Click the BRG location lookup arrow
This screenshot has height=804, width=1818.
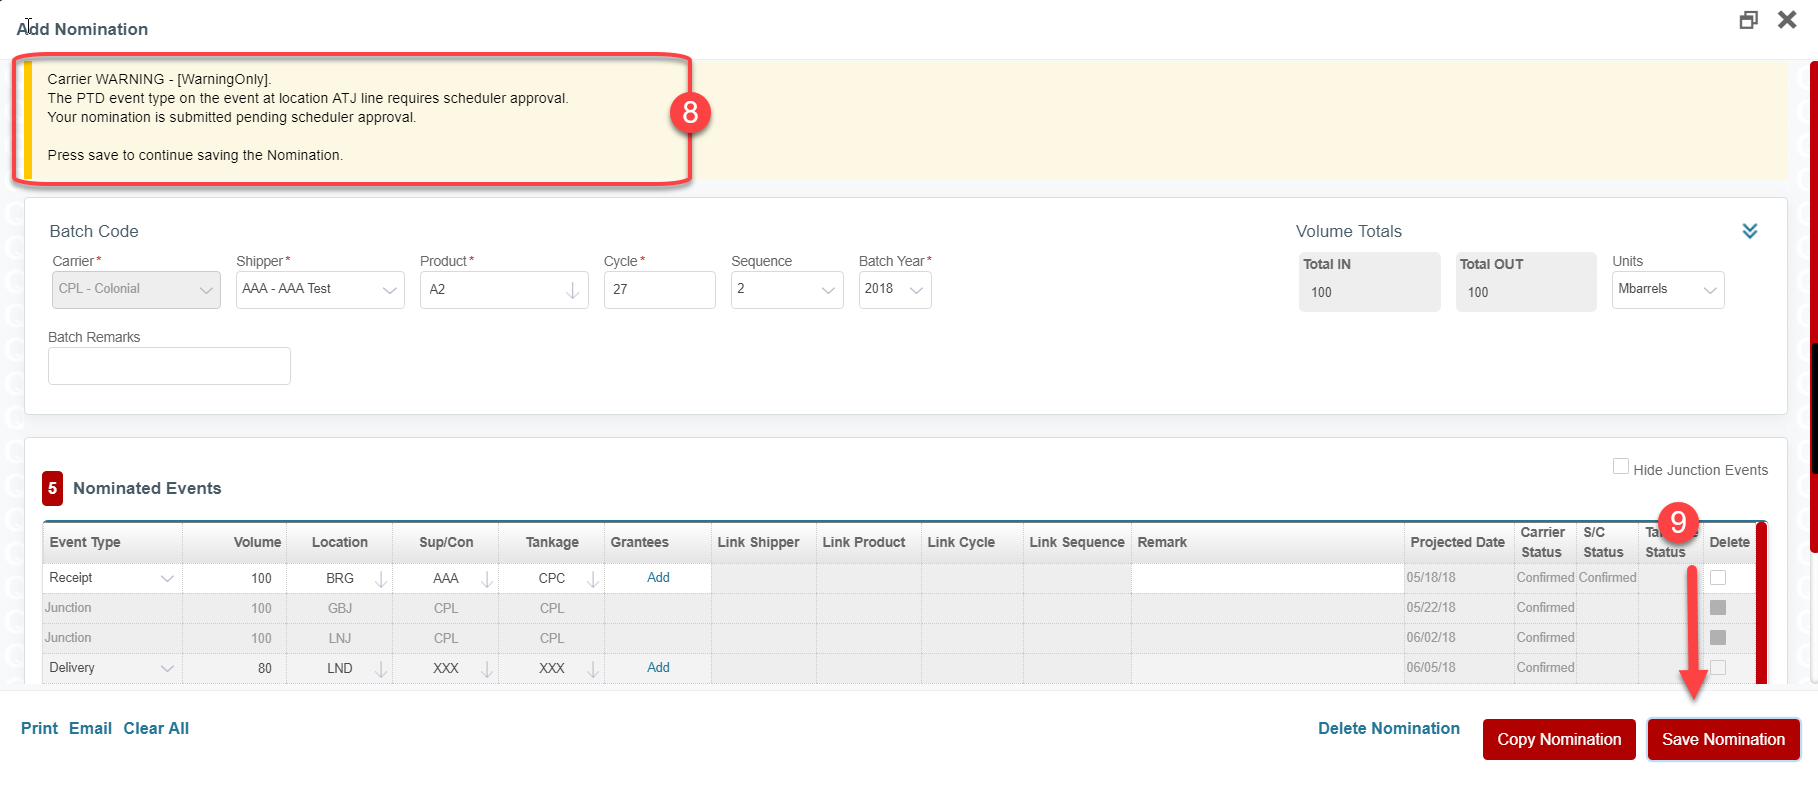tap(380, 579)
